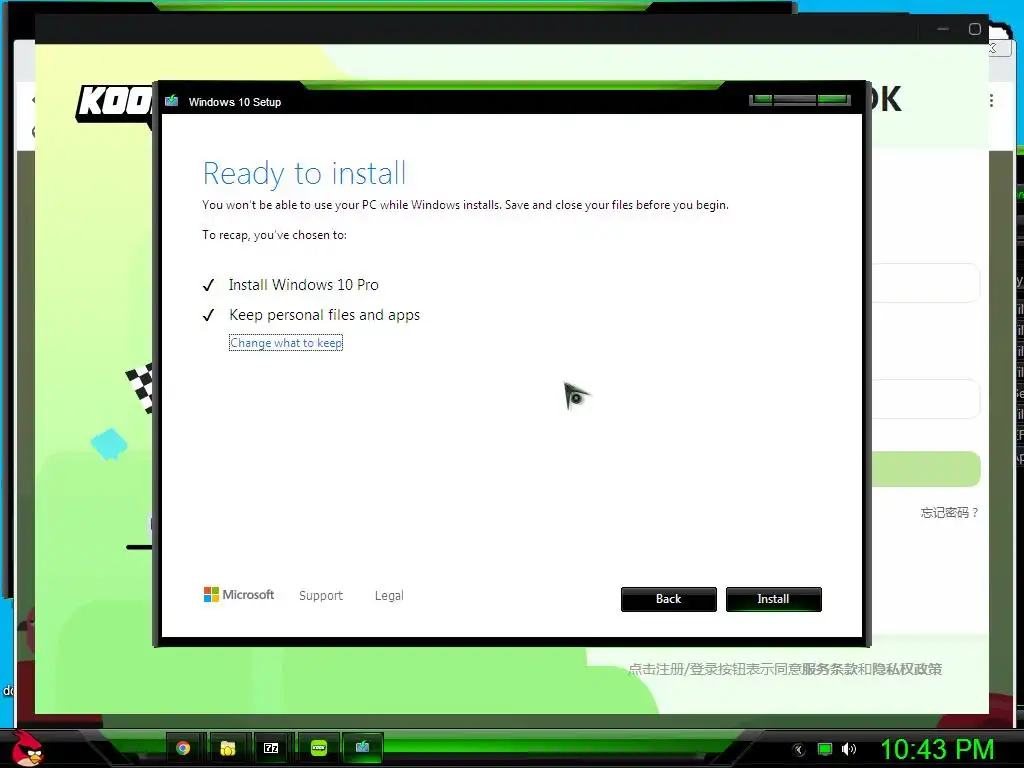Click the Keep personal files and apps text
The width and height of the screenshot is (1024, 768).
point(325,315)
